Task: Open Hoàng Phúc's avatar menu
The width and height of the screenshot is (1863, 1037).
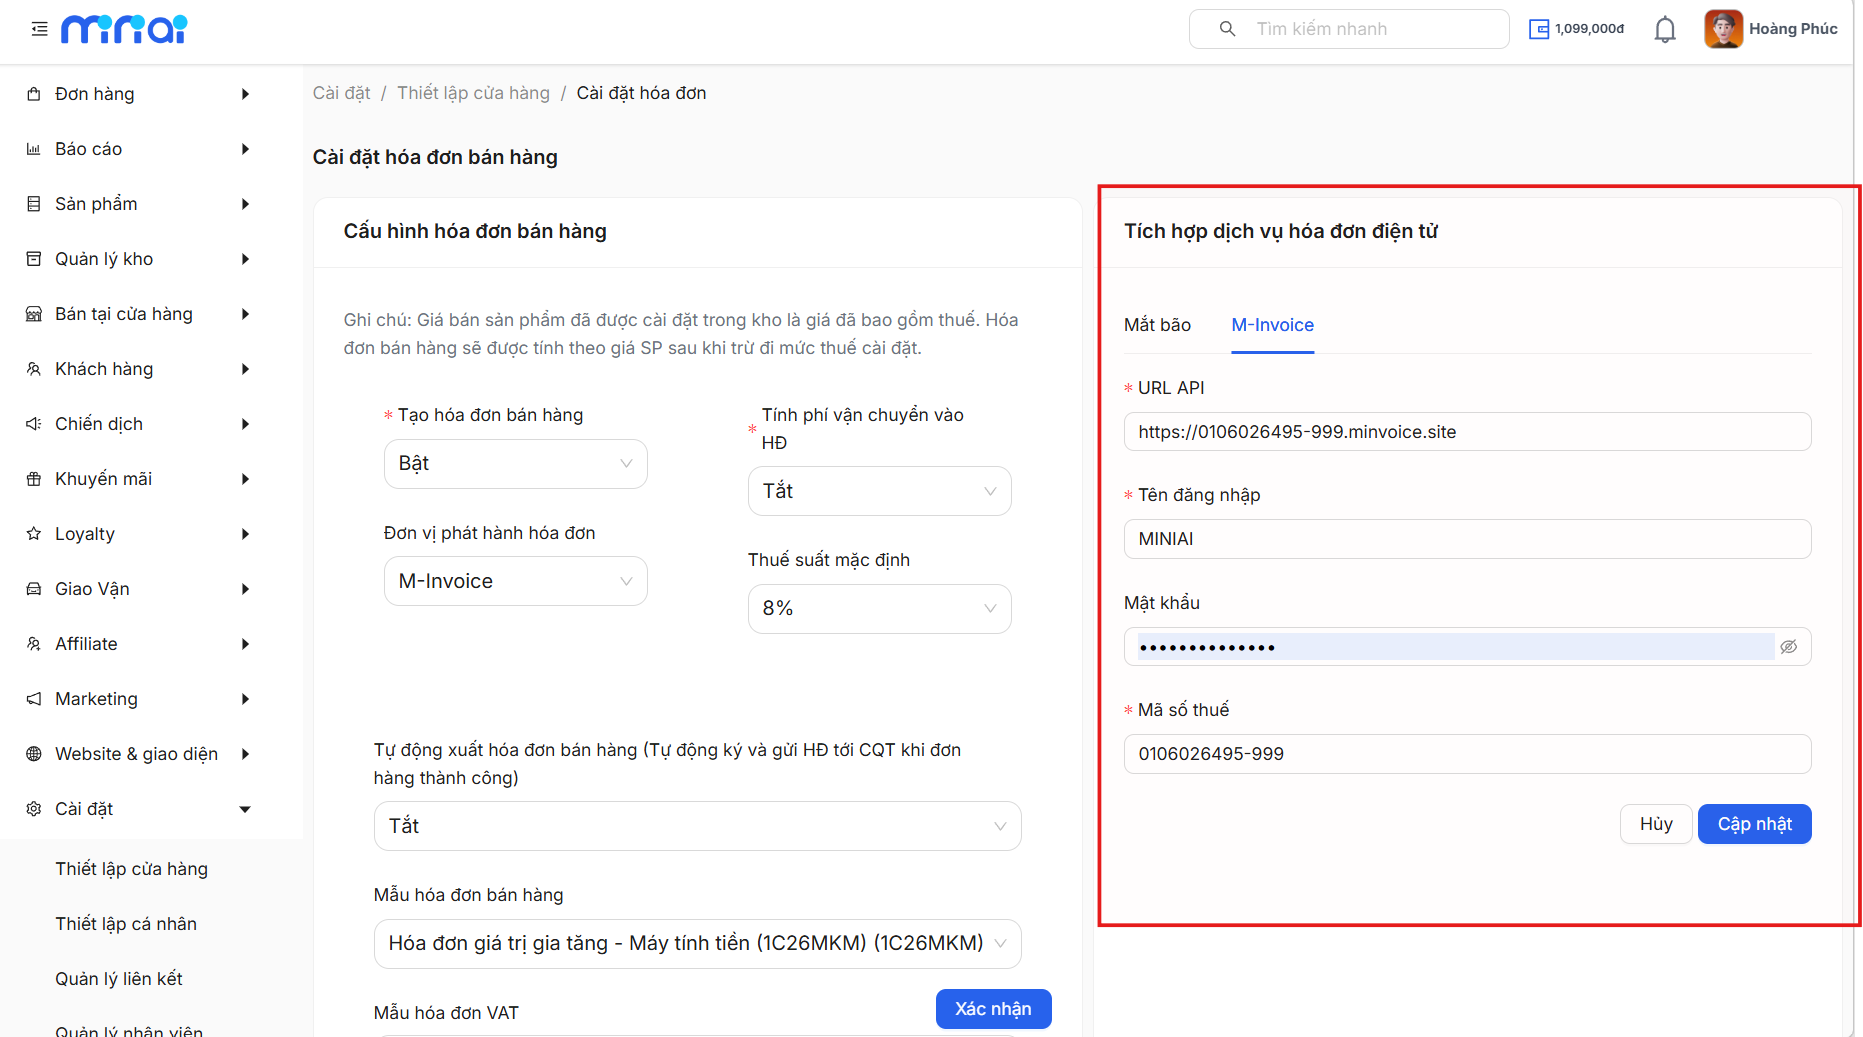Action: [x=1723, y=29]
